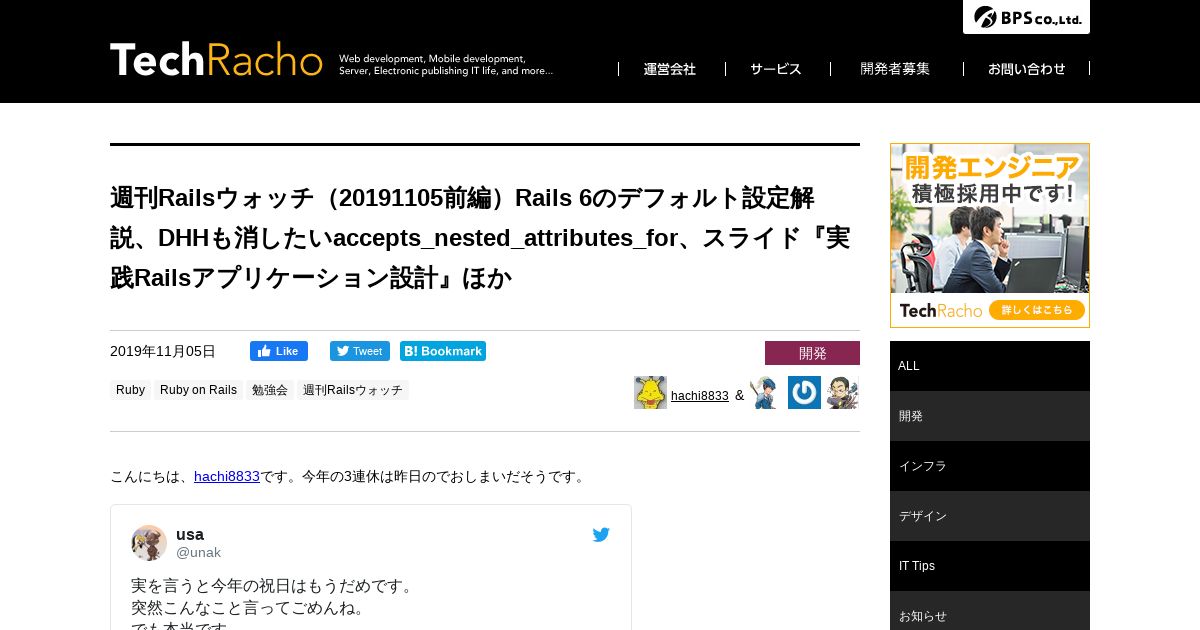Select the デザイン sidebar category
The image size is (1200, 630).
(990, 516)
